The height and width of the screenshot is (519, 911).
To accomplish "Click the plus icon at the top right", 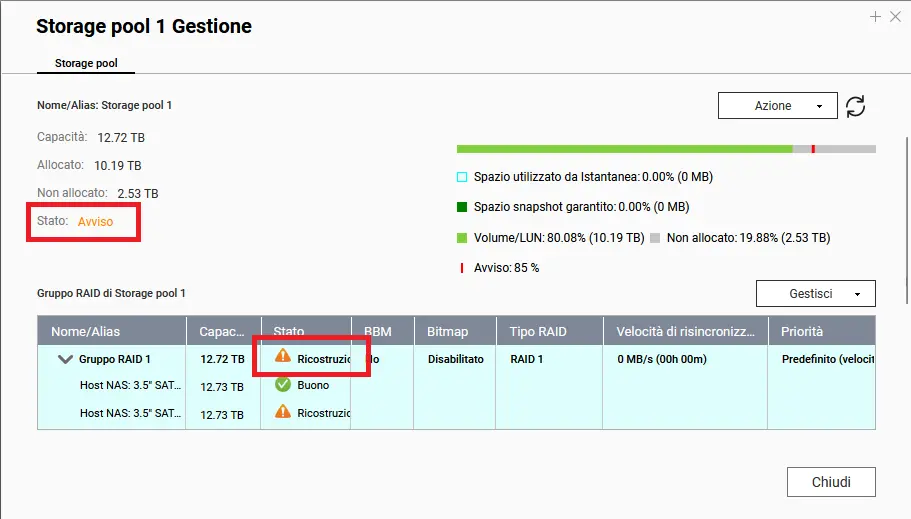I will coord(875,17).
